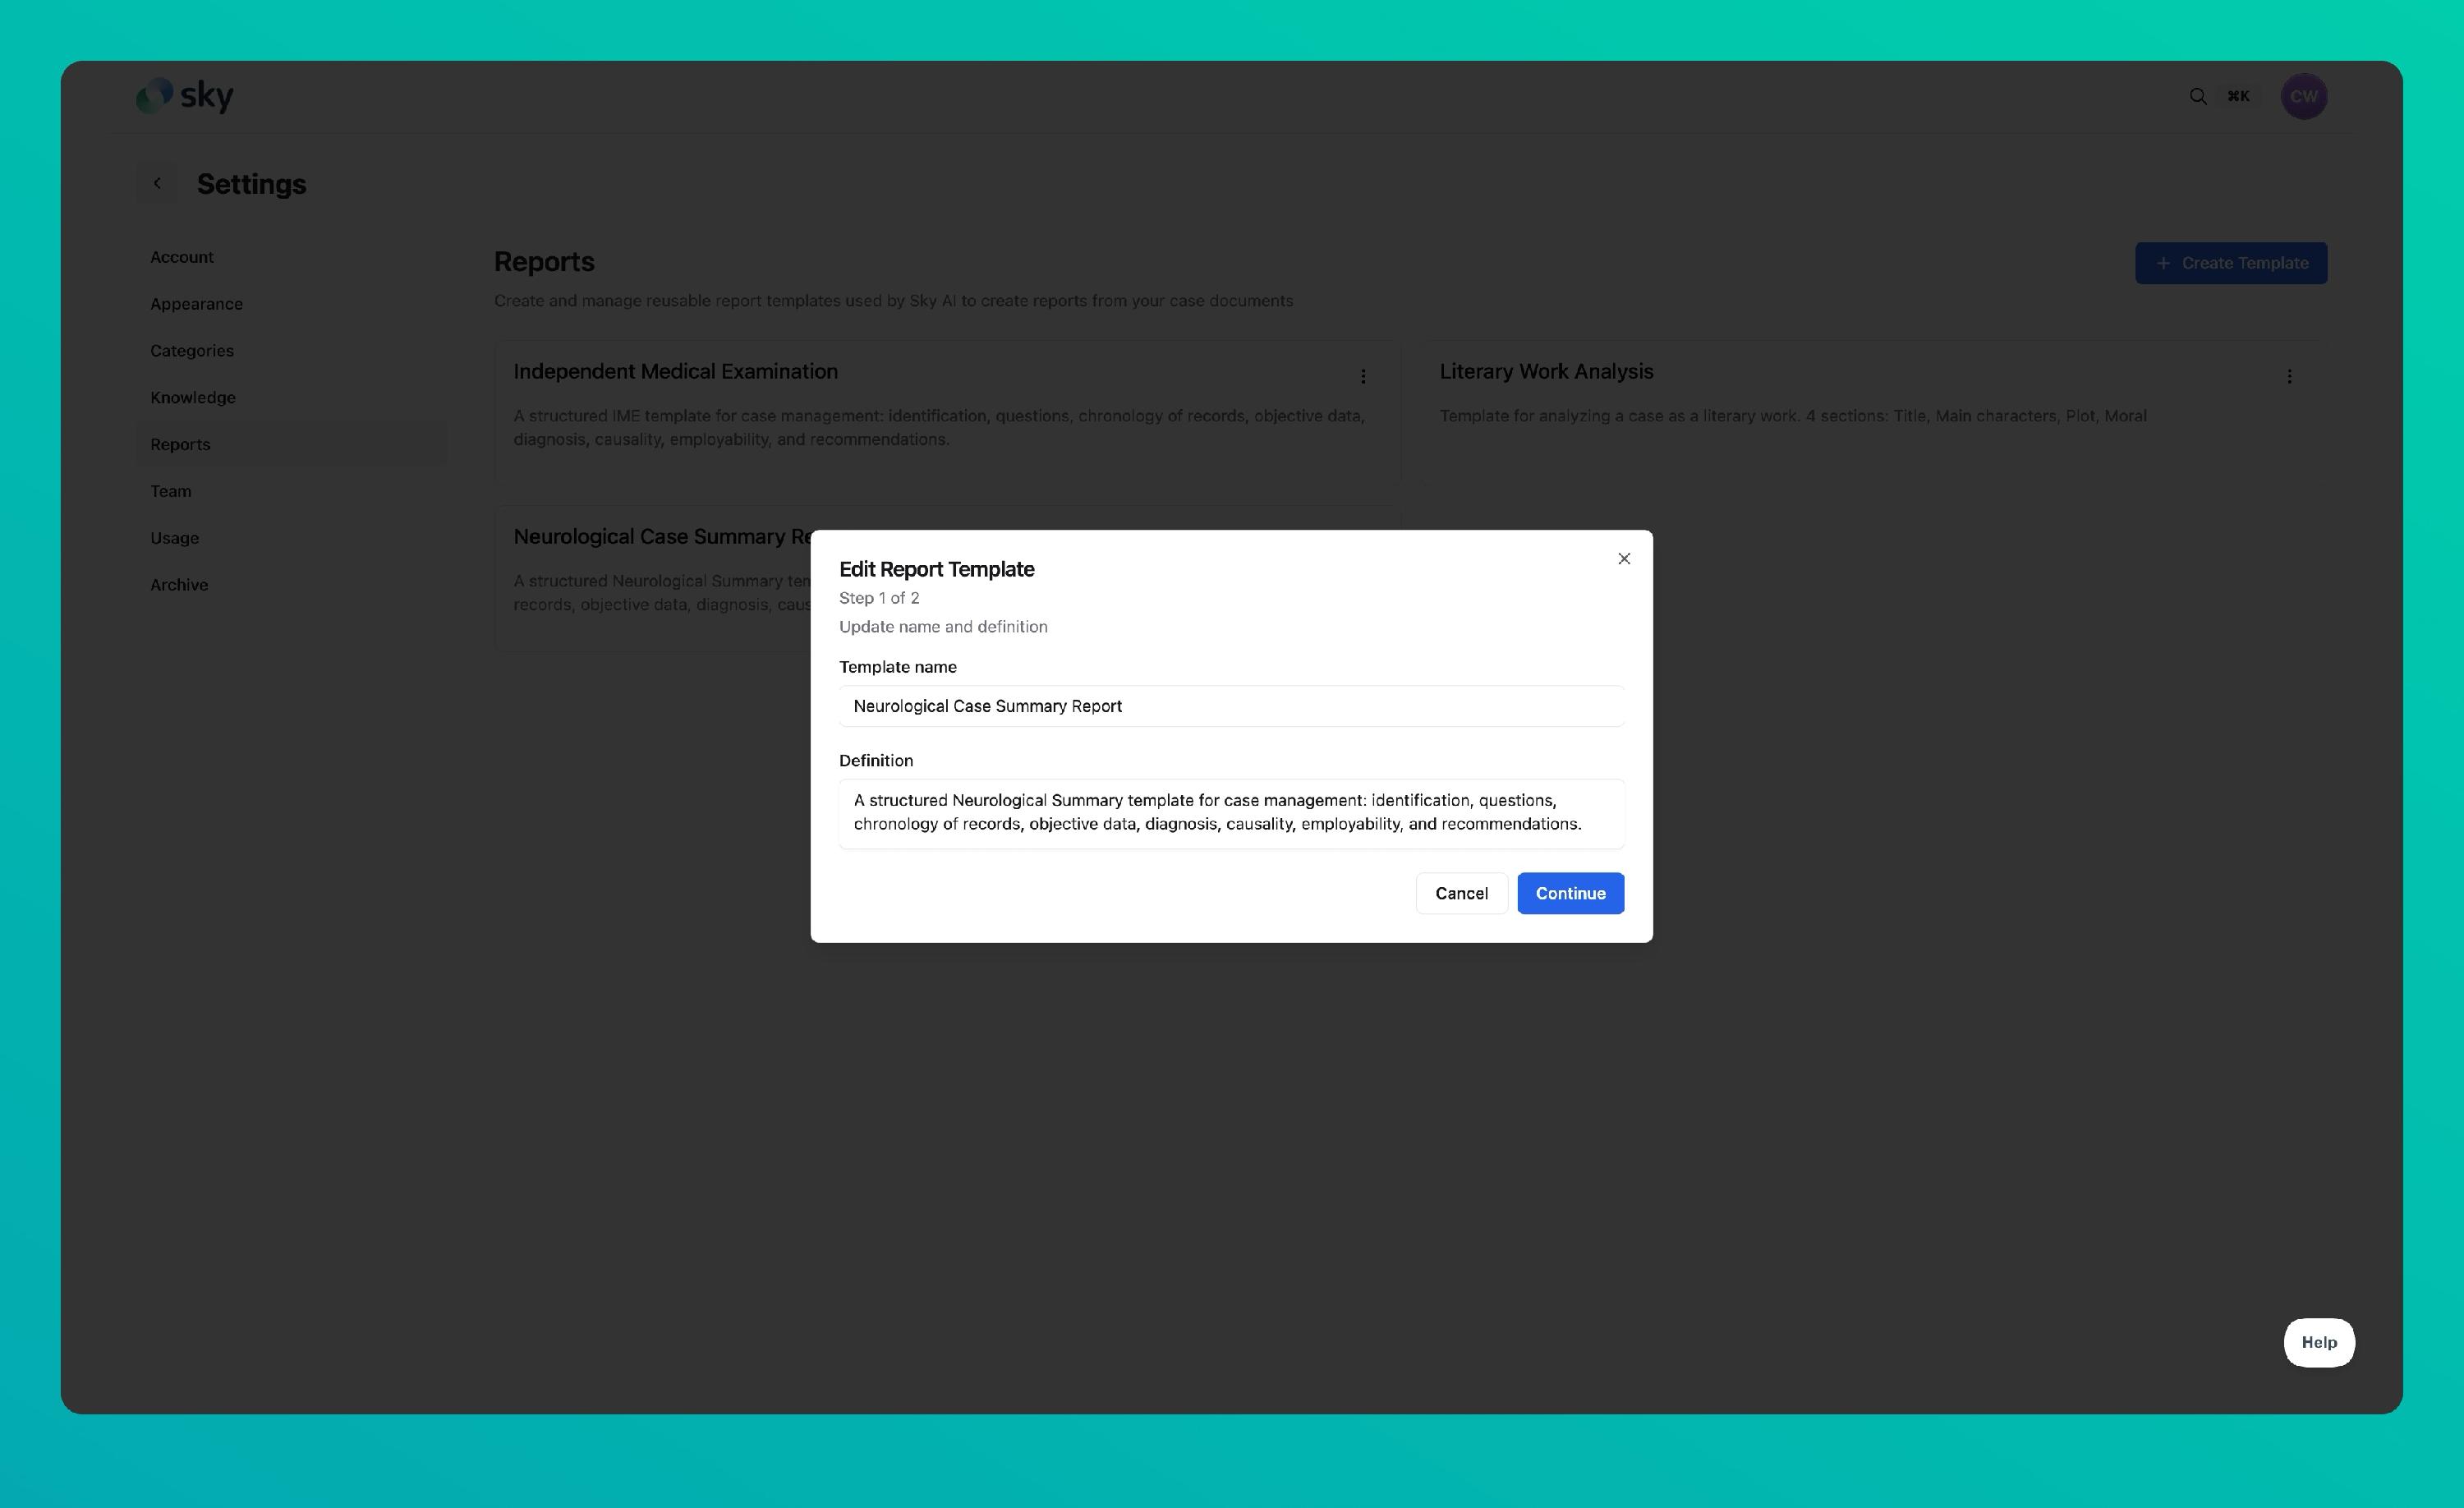Cancel editing the report template
2464x1508 pixels.
click(x=1461, y=893)
